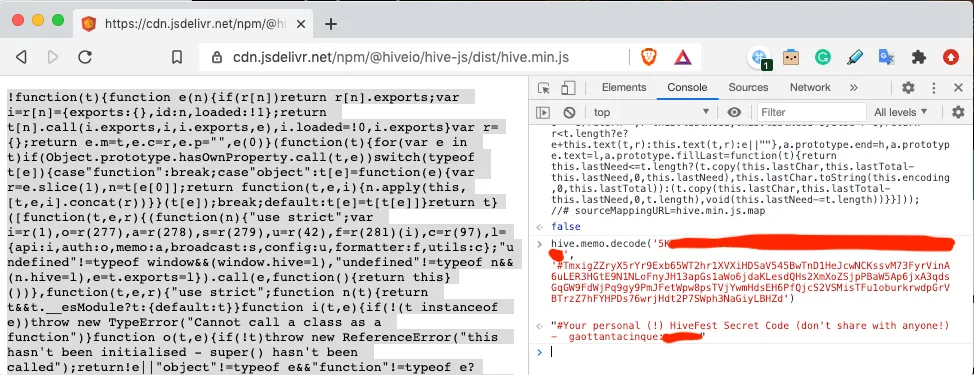The width and height of the screenshot is (974, 375).
Task: Go back with the browser back arrow
Action: click(x=21, y=57)
